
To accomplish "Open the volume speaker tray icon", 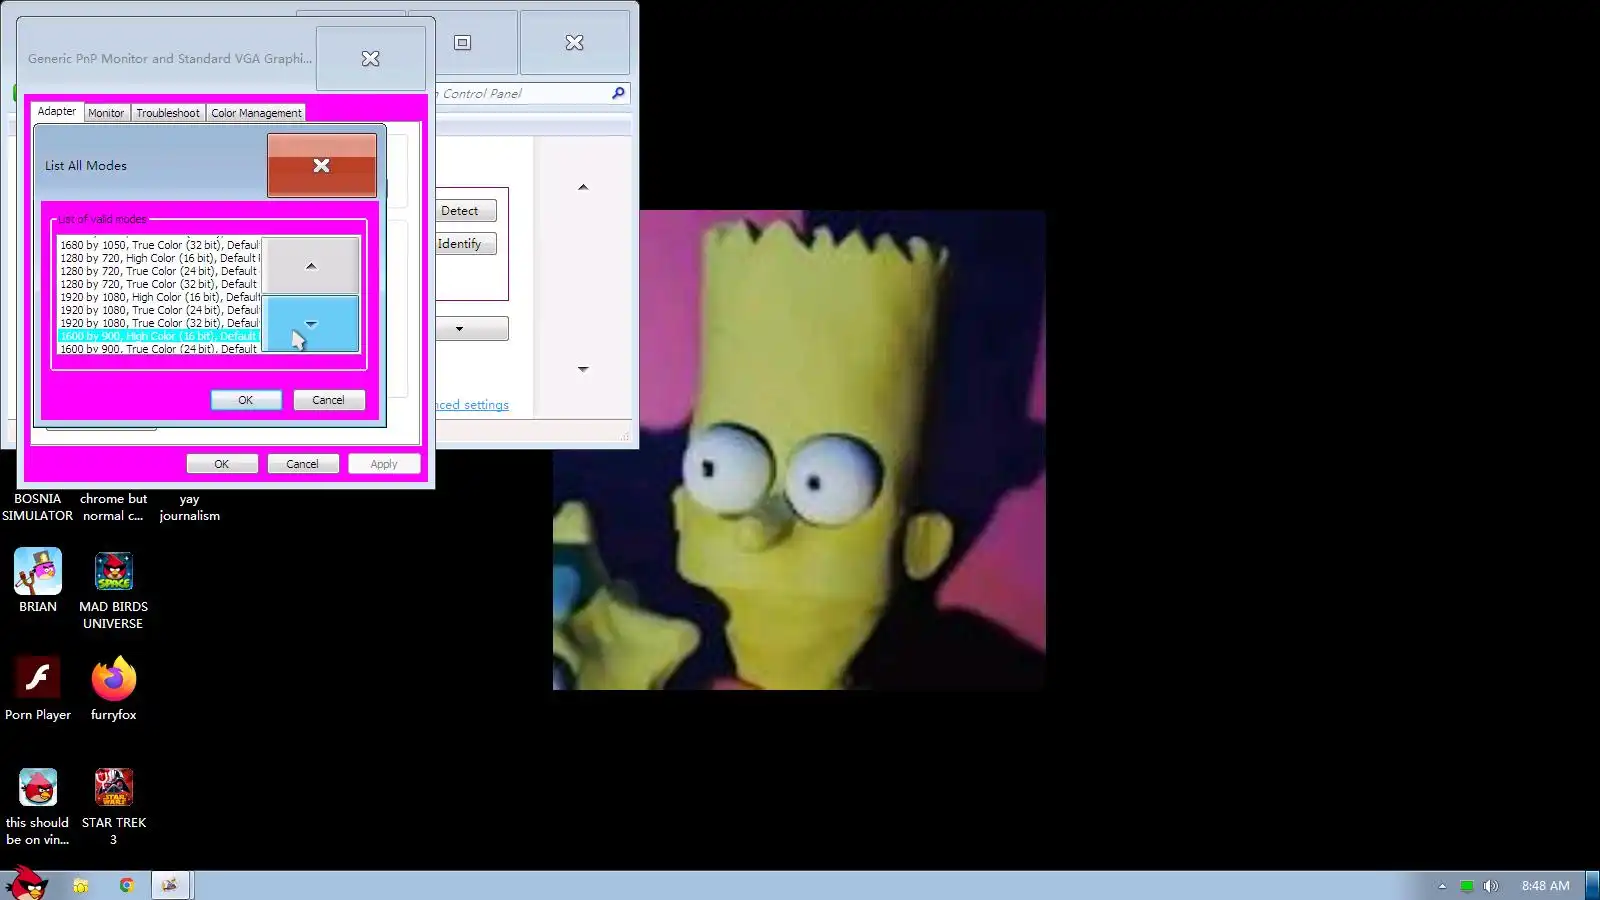I will (1491, 886).
